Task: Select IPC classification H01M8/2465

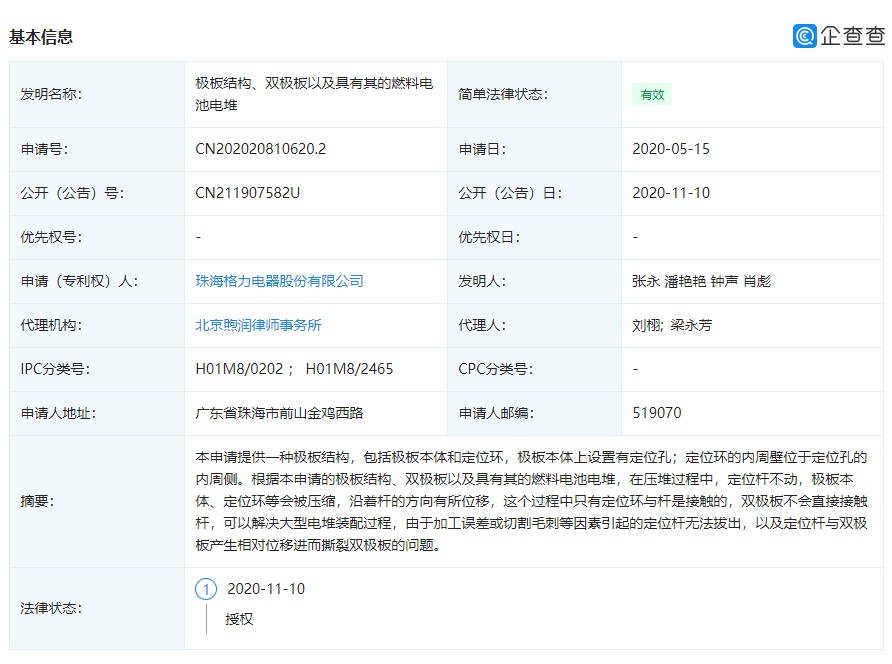Action: [x=350, y=369]
